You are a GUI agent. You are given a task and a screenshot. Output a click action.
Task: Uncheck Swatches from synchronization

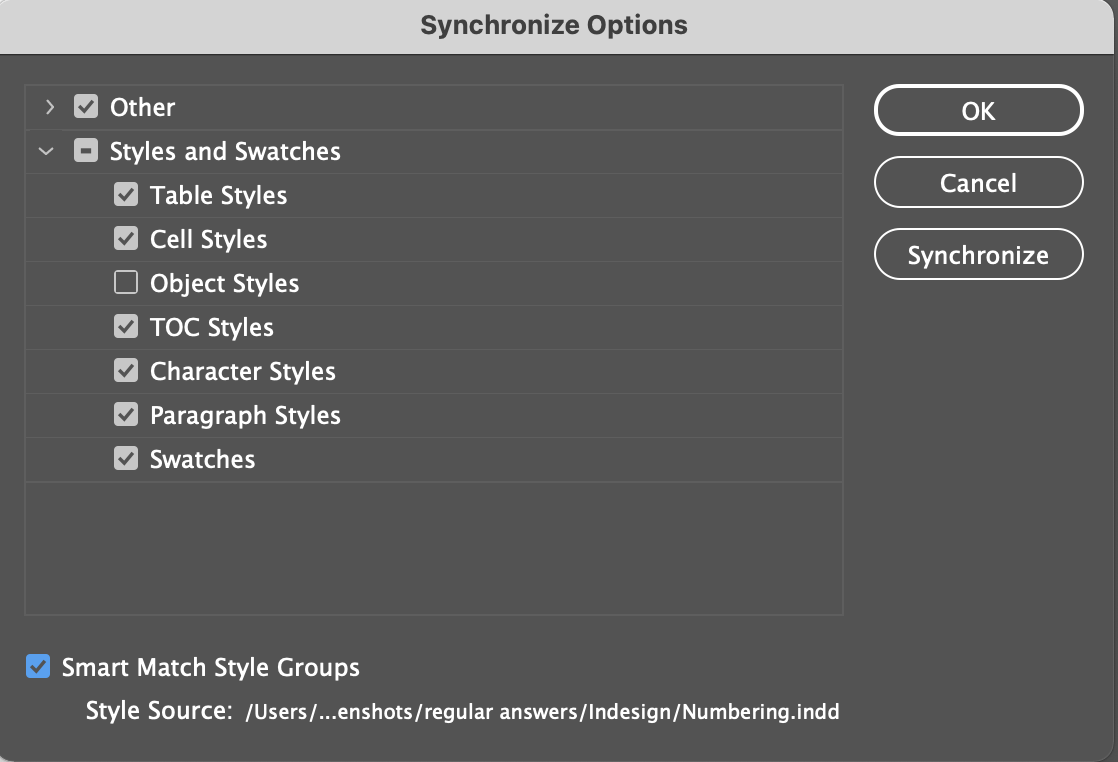(125, 459)
